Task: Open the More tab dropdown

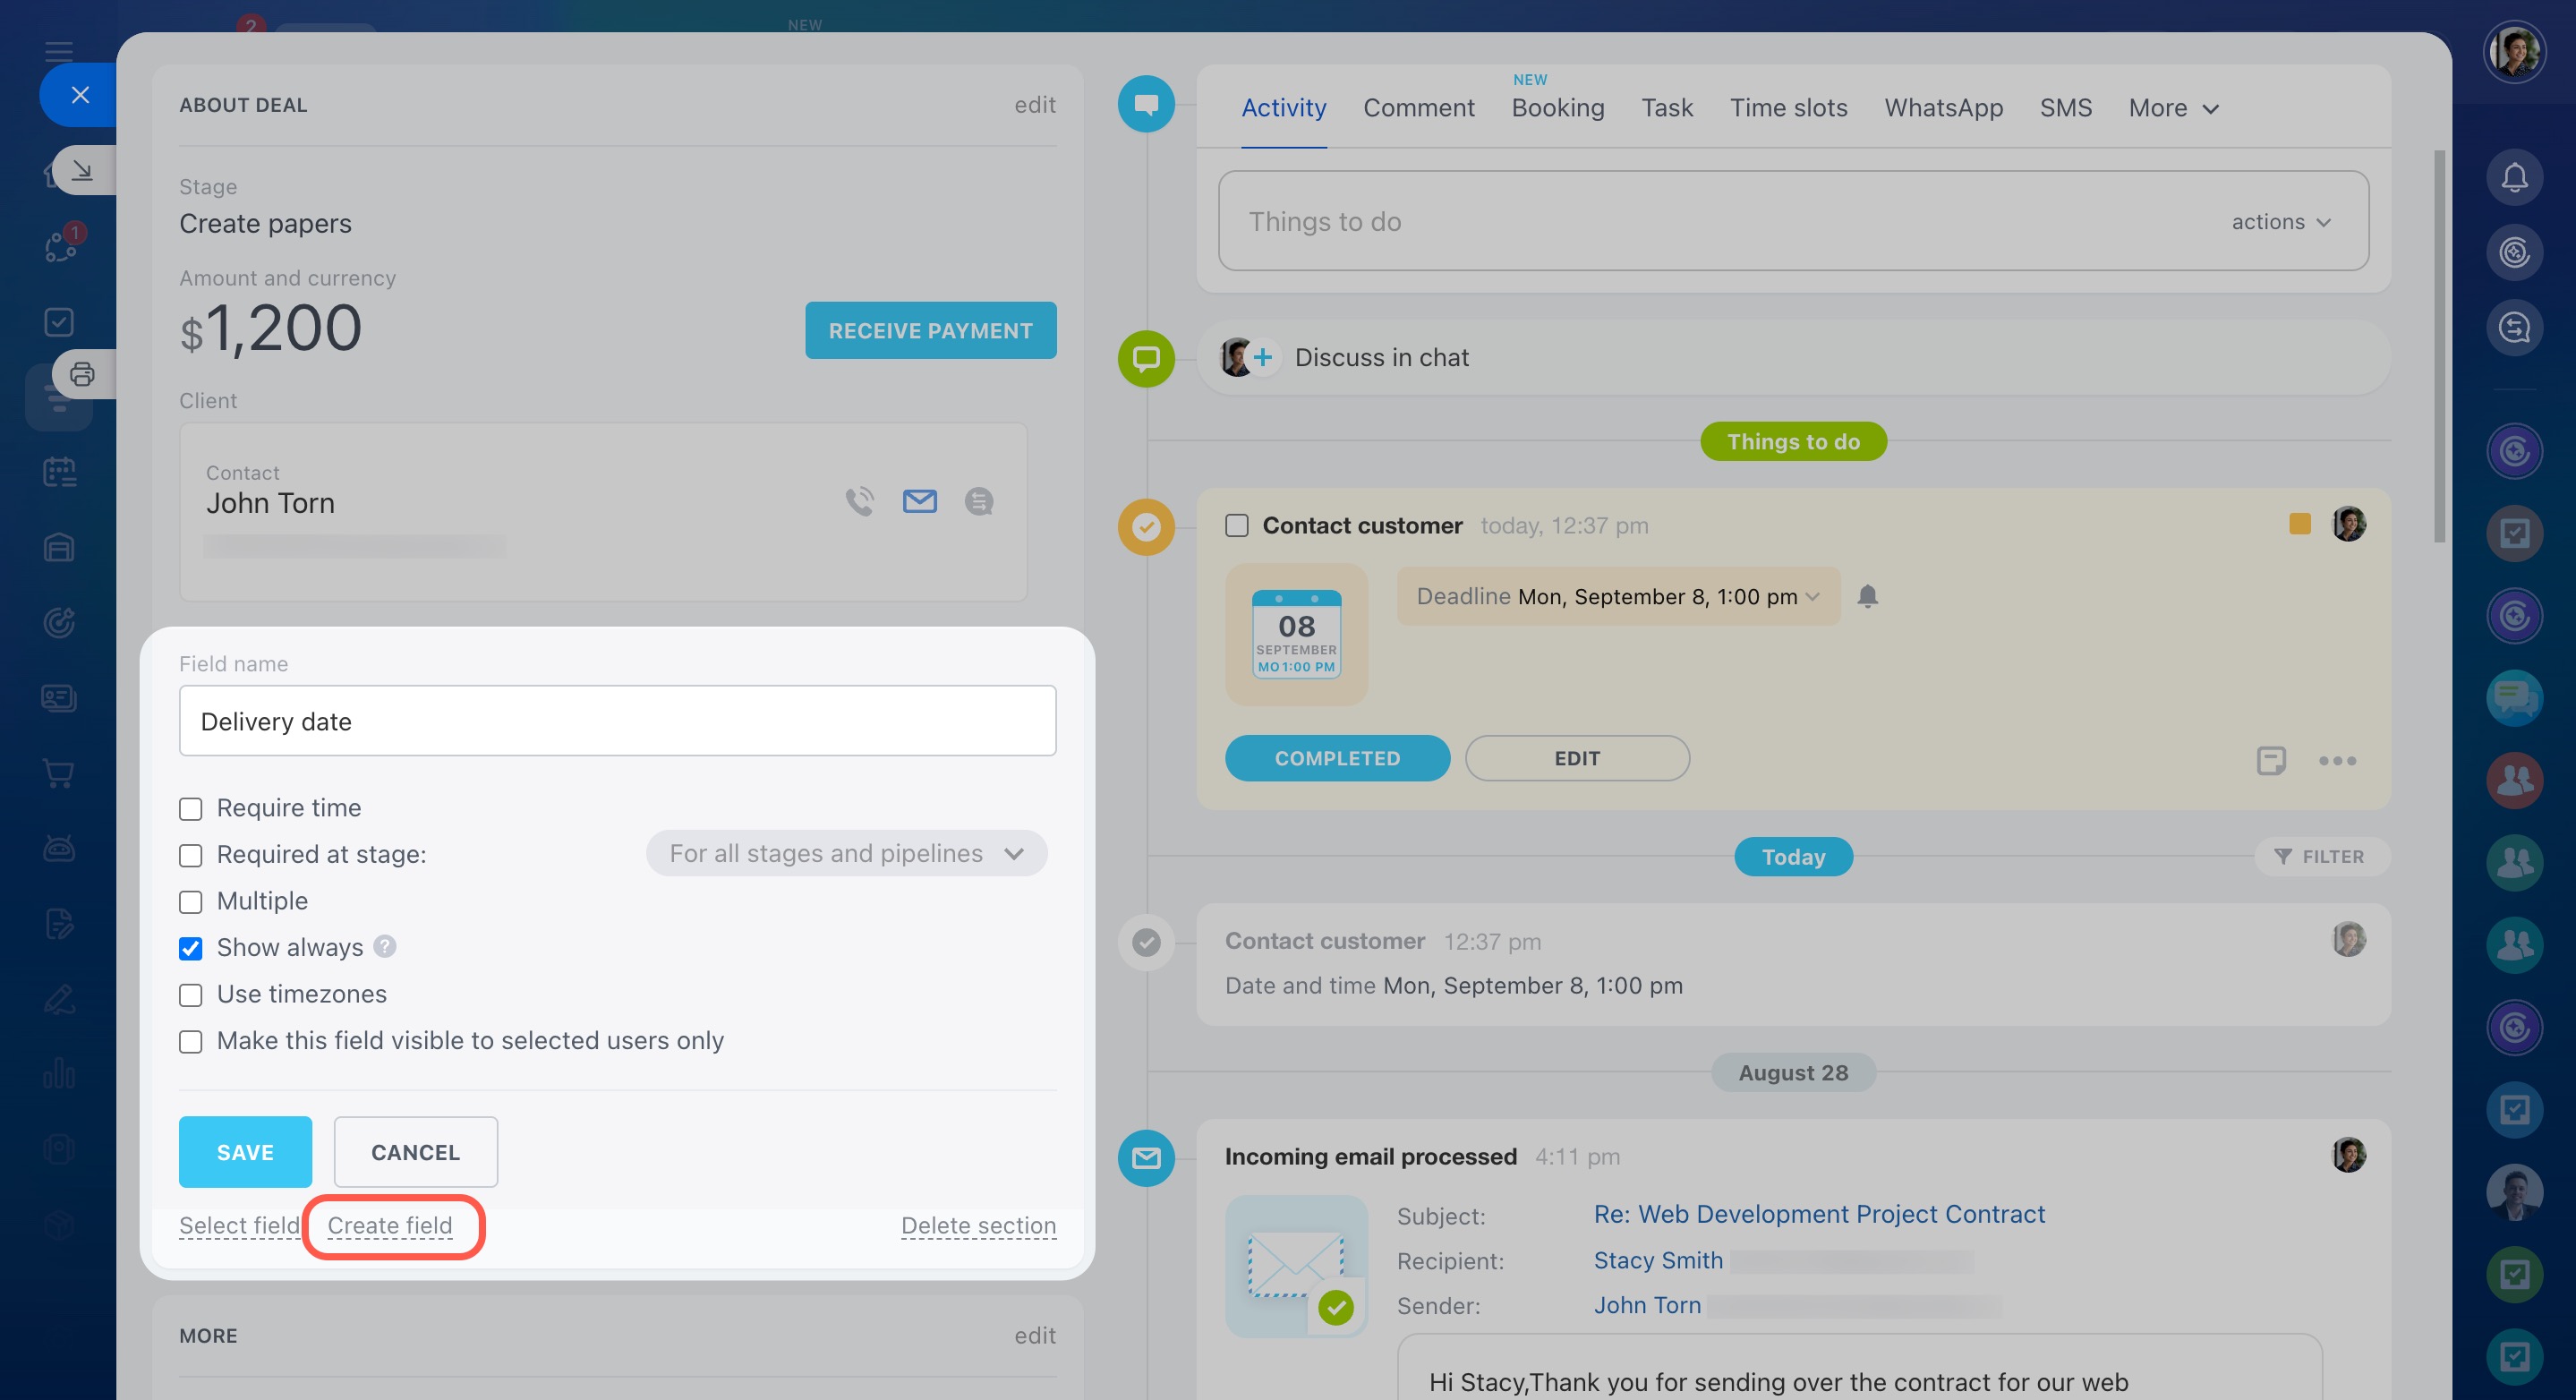Action: 2173,108
